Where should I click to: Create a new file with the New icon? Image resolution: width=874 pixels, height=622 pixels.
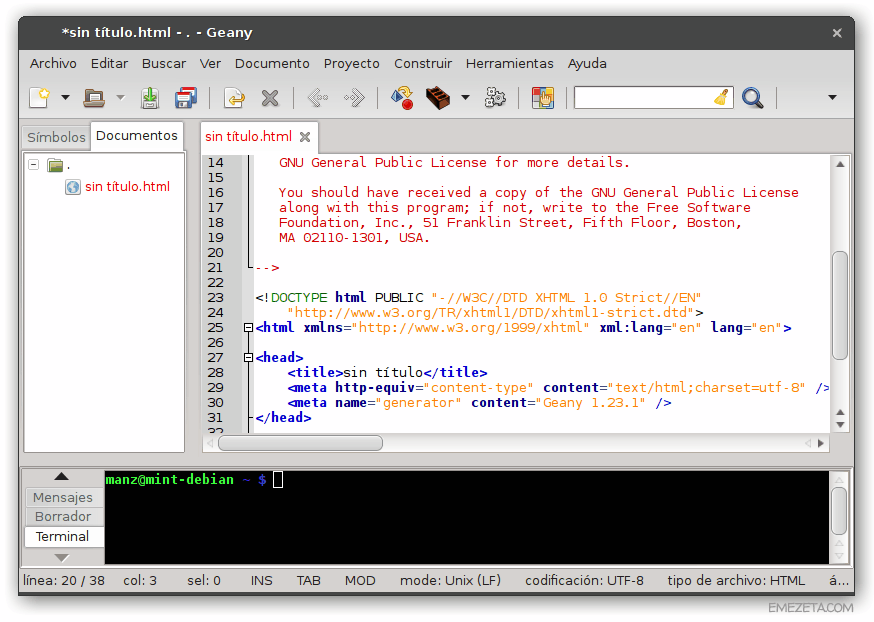(x=40, y=98)
